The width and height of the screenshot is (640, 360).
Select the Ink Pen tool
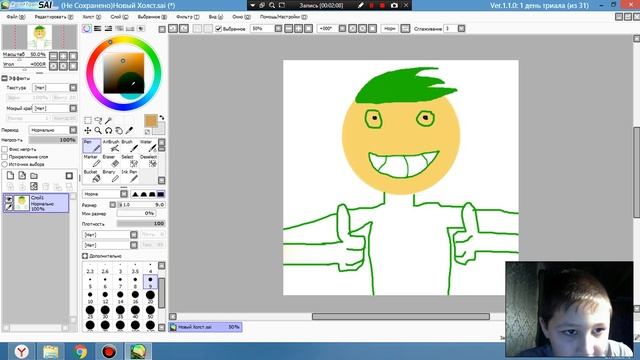pyautogui.click(x=129, y=176)
